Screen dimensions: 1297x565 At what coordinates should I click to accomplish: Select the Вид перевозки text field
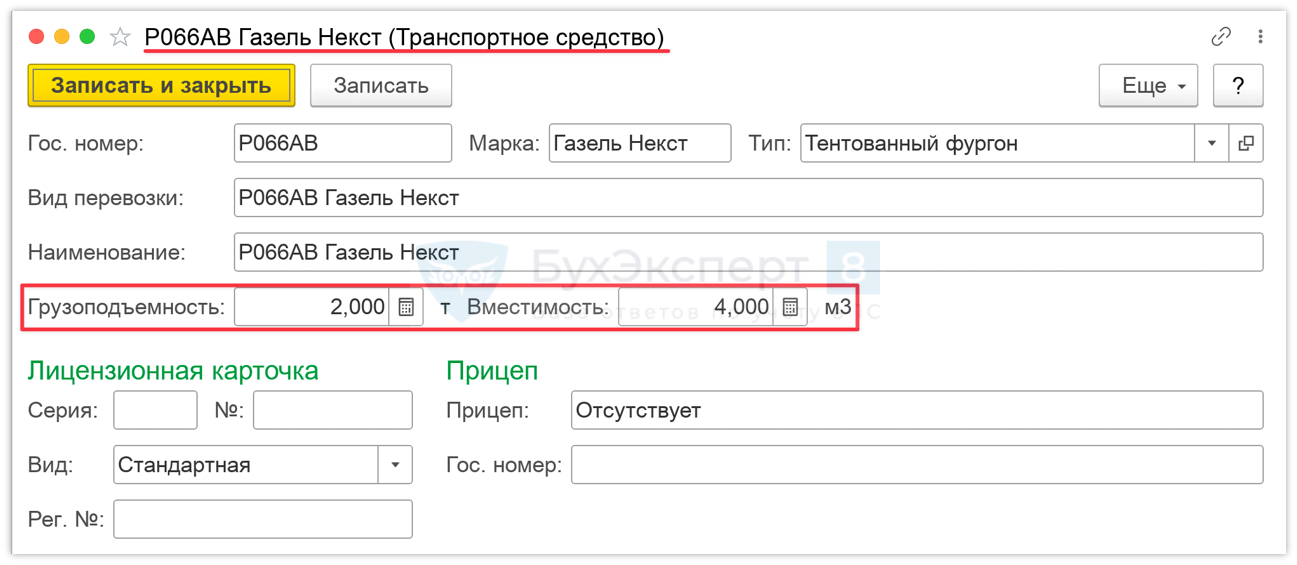click(747, 198)
